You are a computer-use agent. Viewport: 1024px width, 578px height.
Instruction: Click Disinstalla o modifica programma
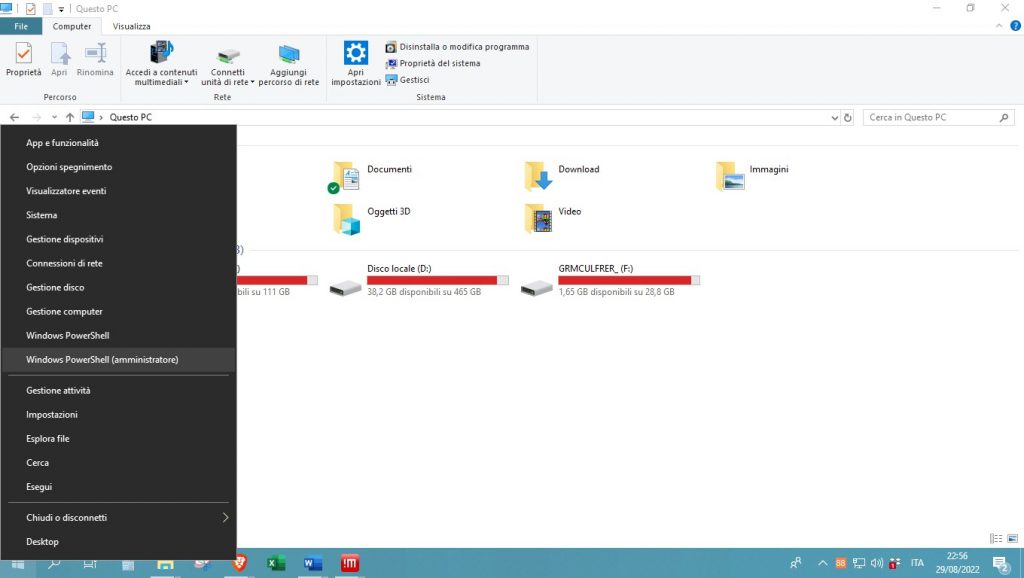pos(464,47)
